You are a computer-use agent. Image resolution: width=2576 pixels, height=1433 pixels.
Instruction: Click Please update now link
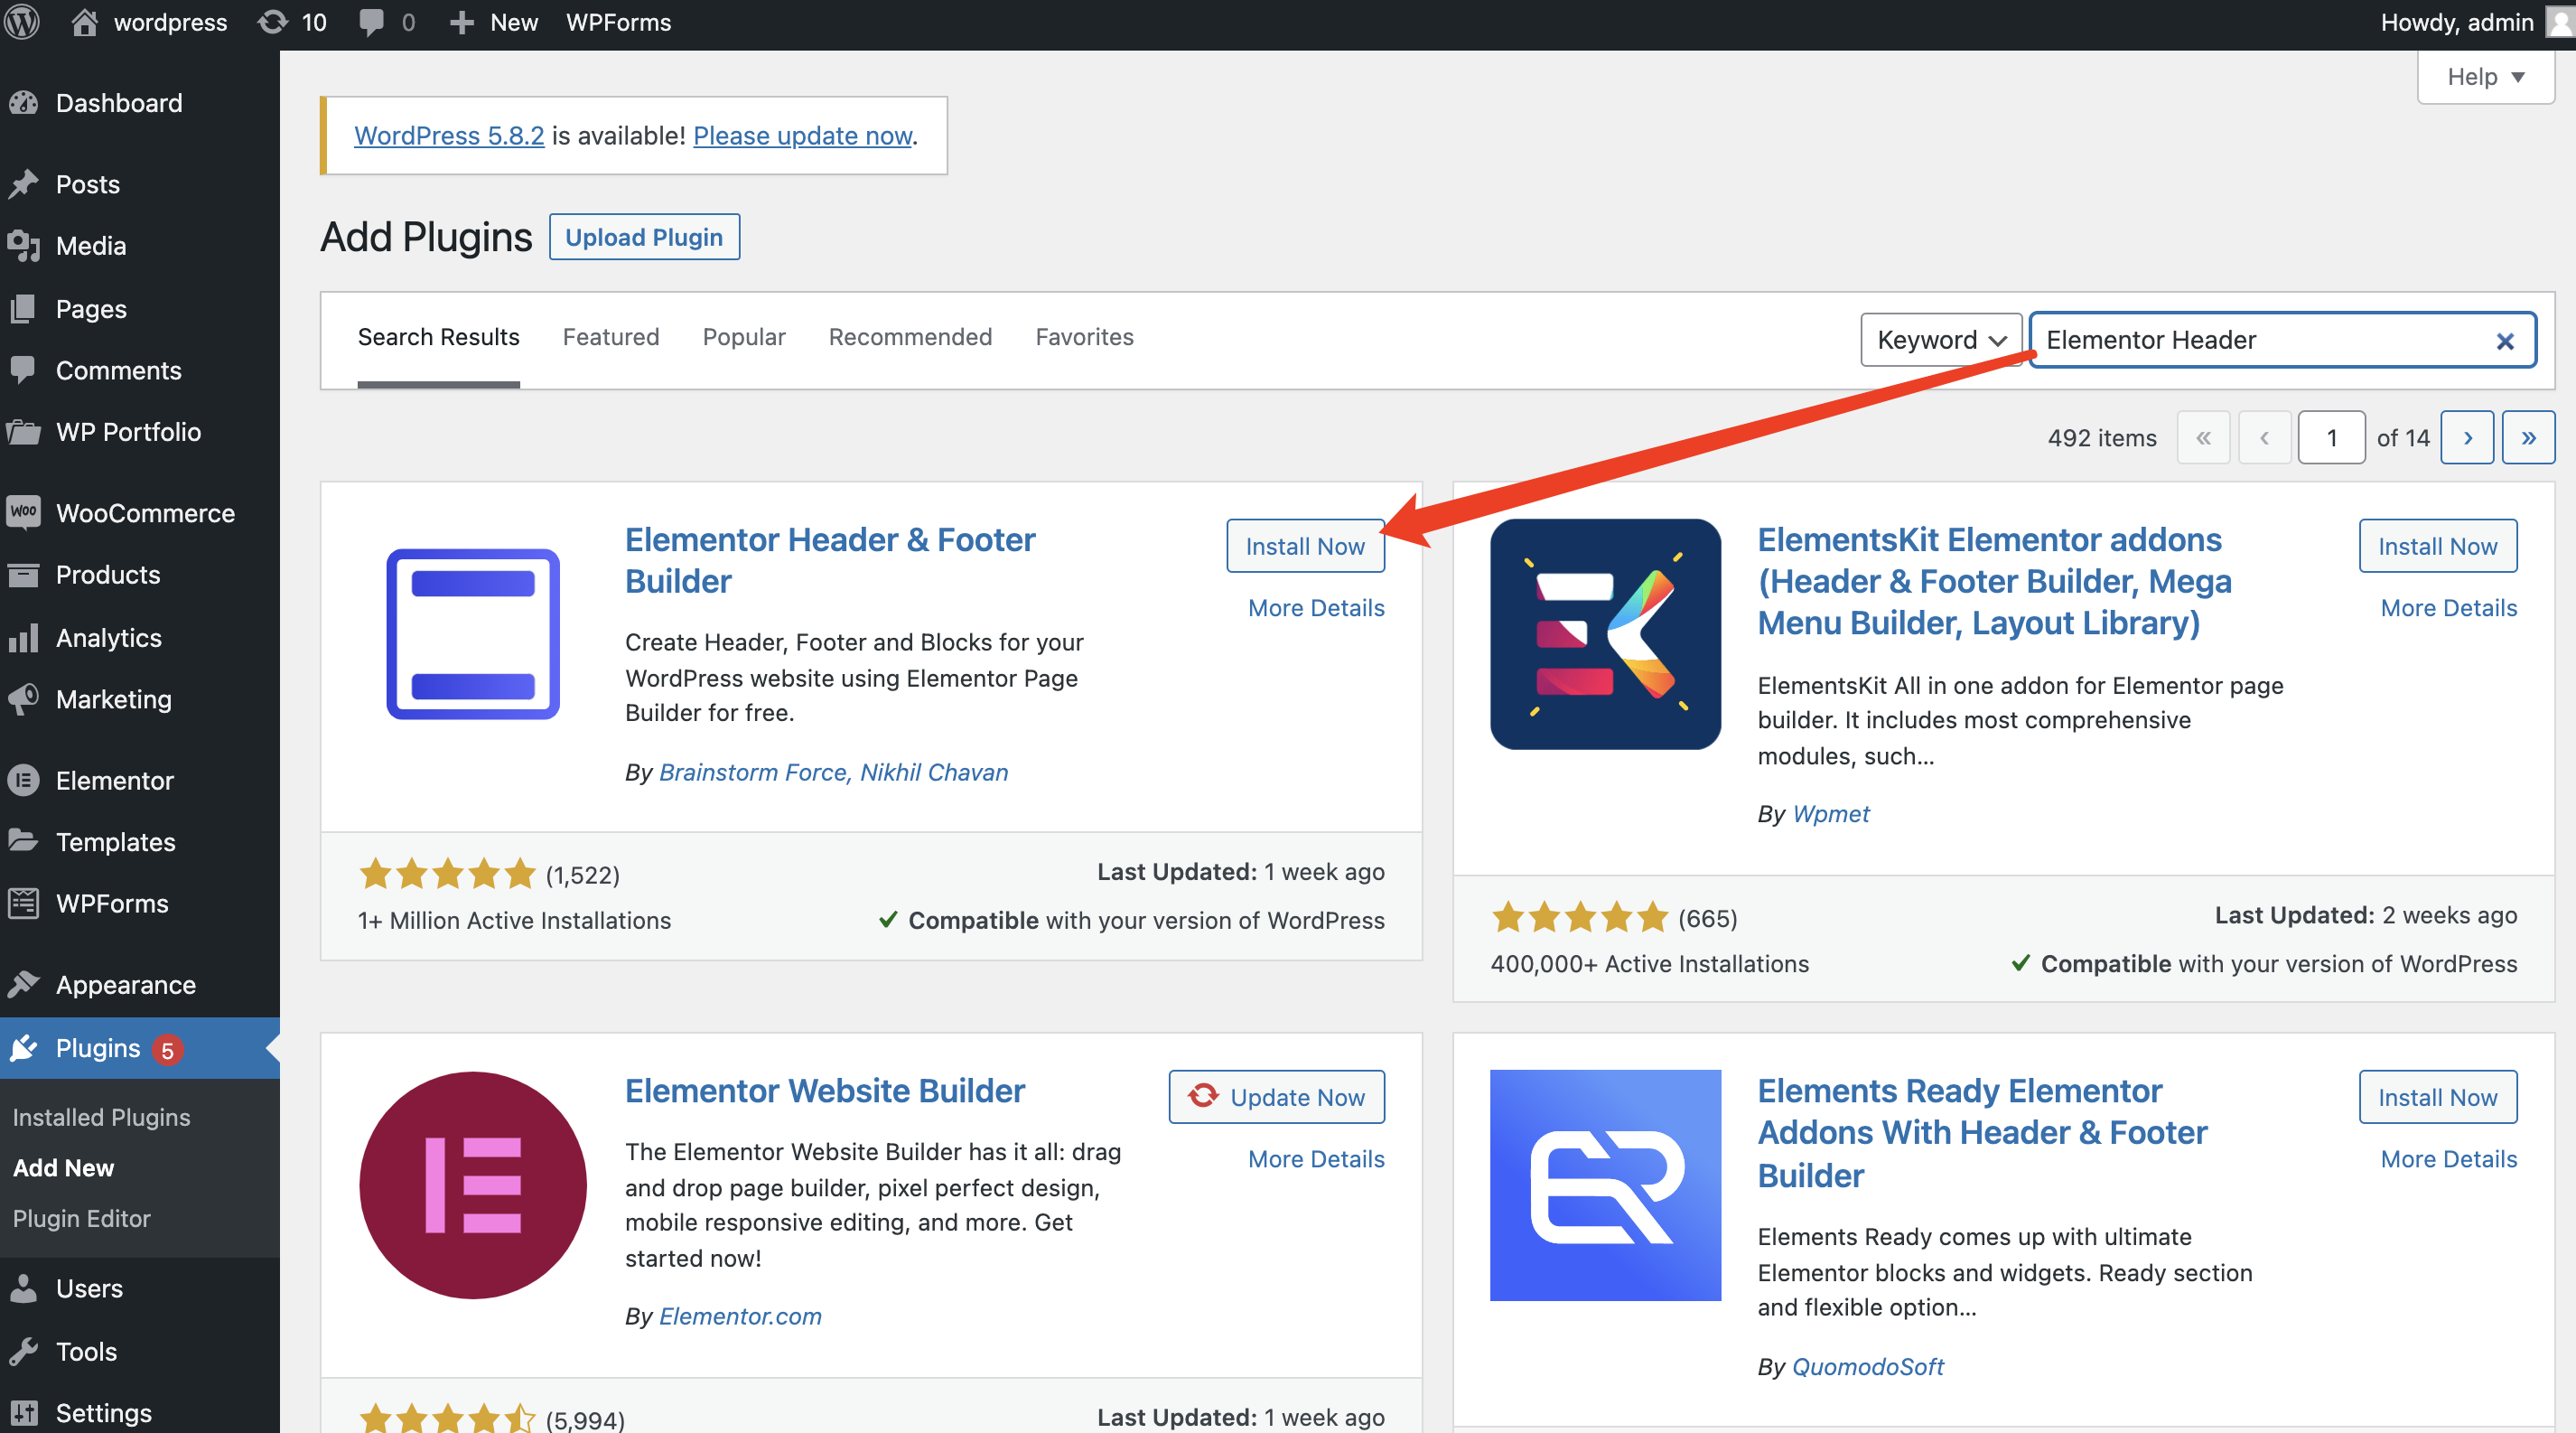[x=802, y=135]
